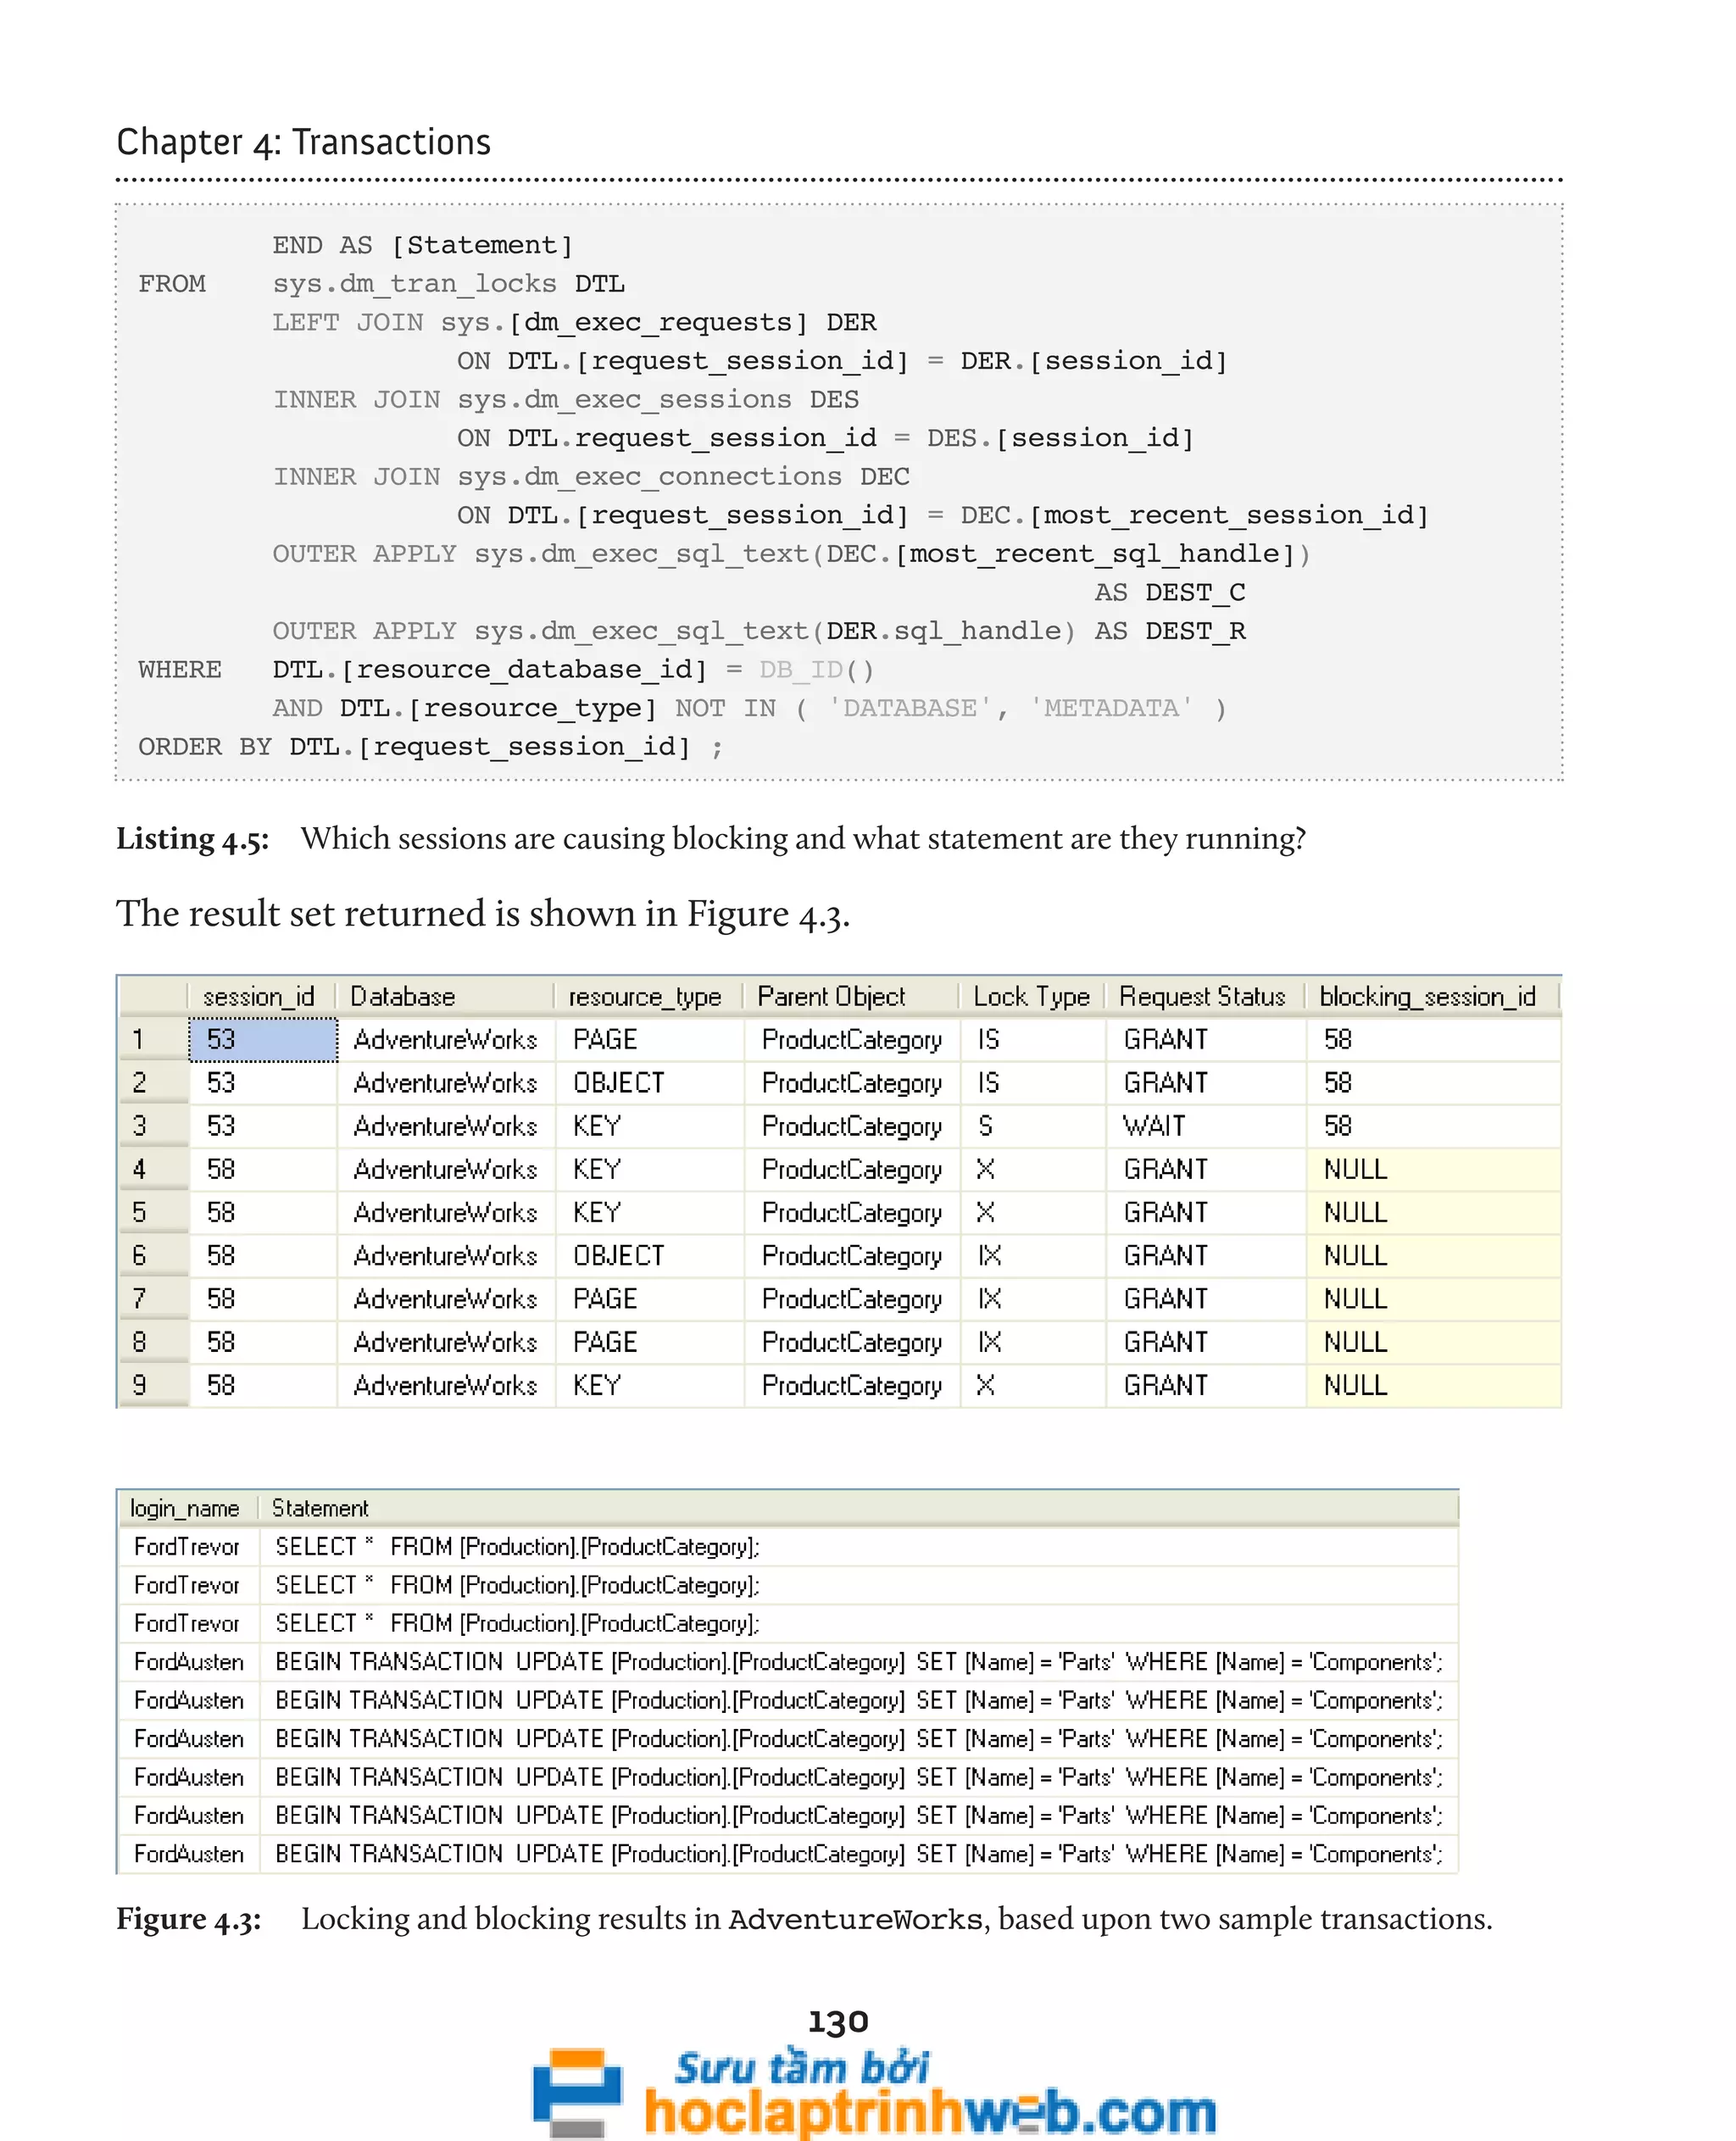Click the 'IX' lock type cell in row 7
This screenshot has height=2141, width=1736.
pos(1033,1299)
